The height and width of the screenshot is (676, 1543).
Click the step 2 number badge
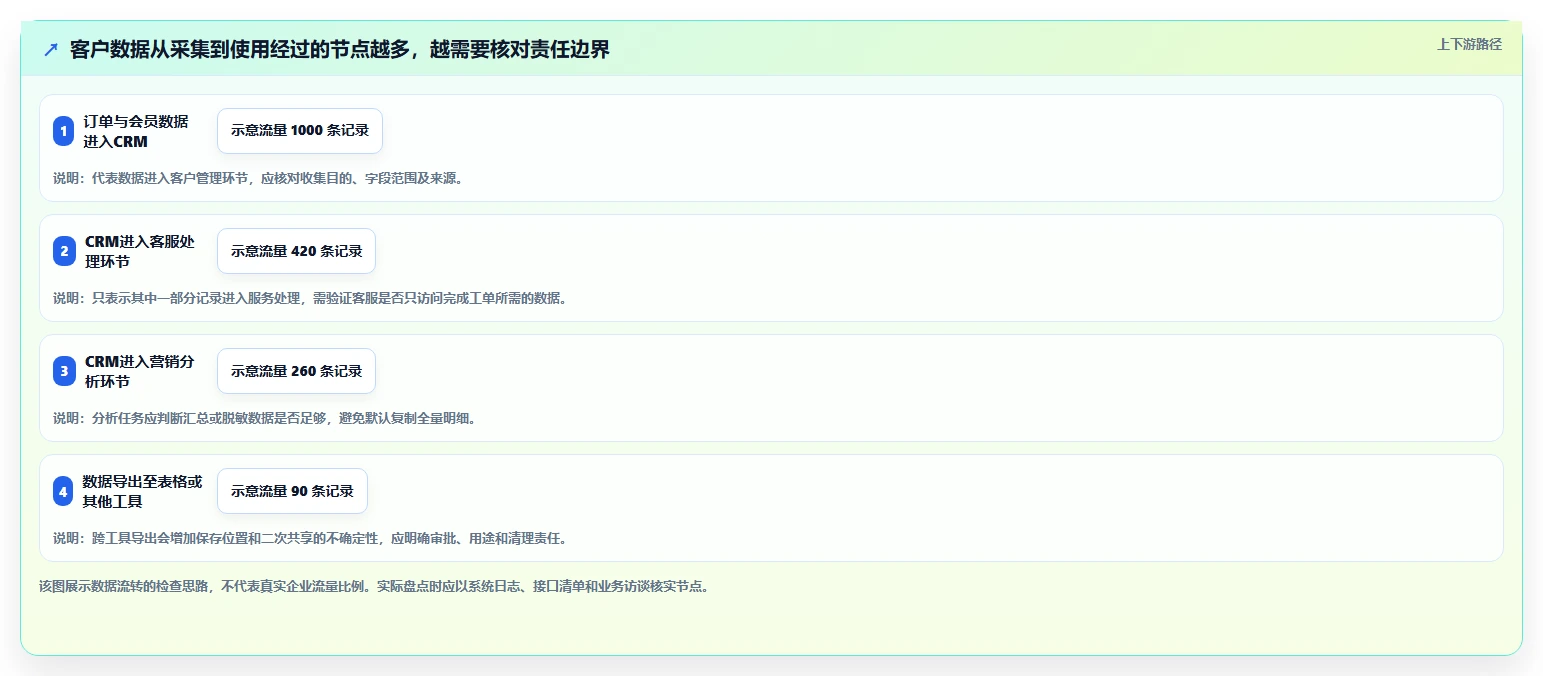tap(64, 251)
